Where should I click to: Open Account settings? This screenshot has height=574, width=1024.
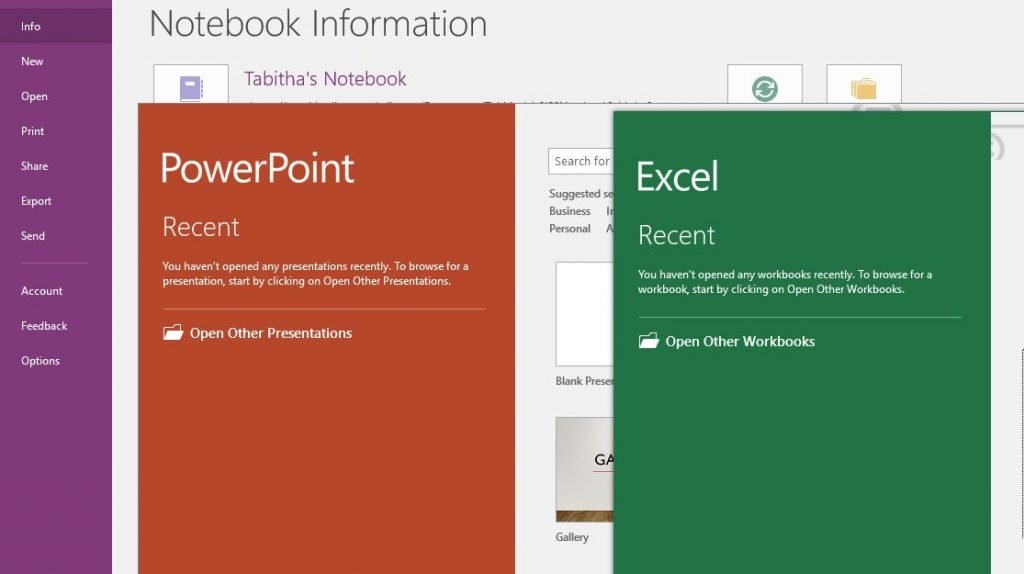pos(42,291)
